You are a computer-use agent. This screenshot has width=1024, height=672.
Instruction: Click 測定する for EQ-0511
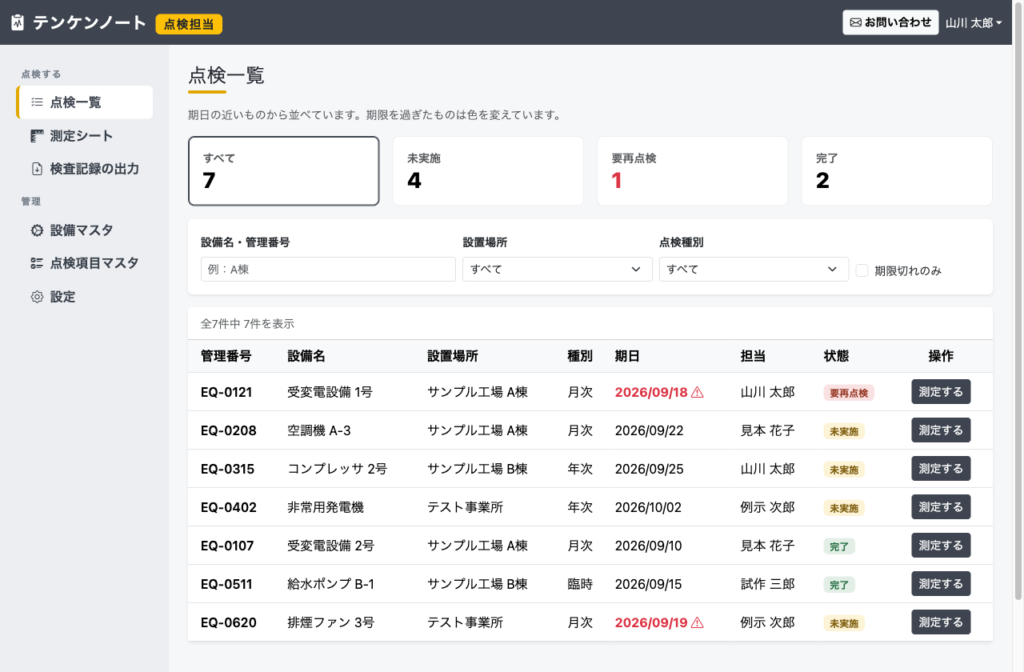point(940,584)
